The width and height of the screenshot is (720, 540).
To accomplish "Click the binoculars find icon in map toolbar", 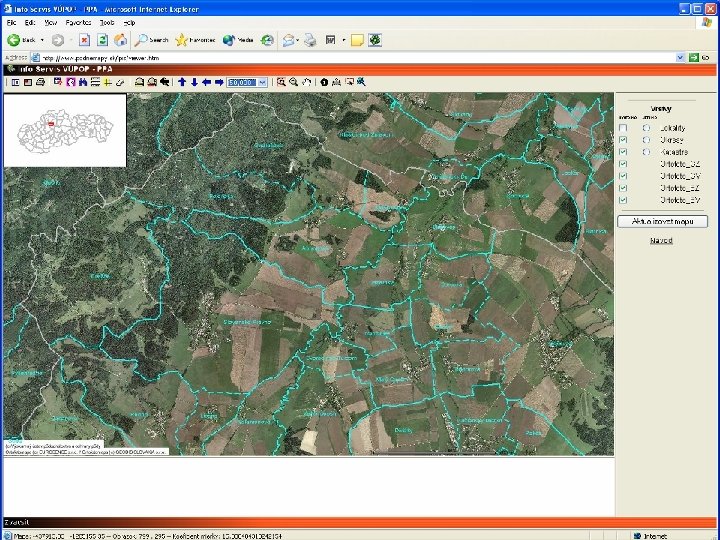I will (83, 82).
